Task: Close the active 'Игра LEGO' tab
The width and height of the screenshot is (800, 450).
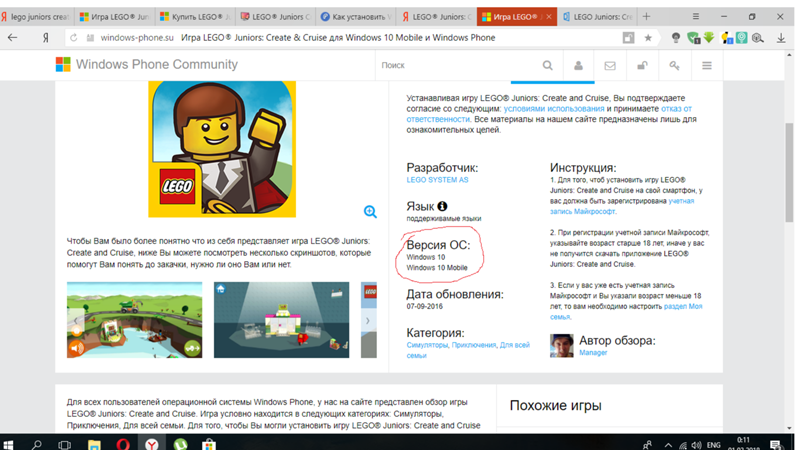Action: (548, 17)
